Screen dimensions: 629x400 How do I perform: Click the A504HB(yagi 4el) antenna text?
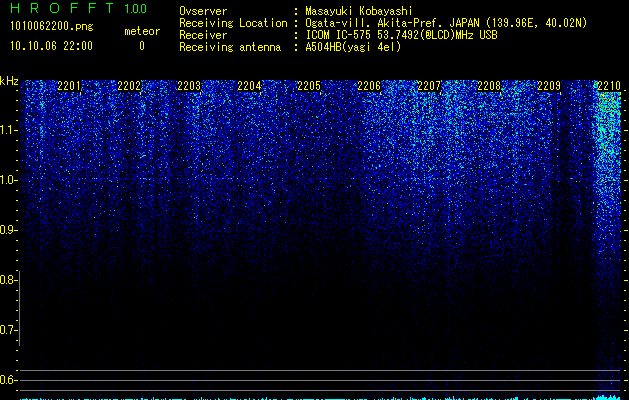click(x=353, y=47)
